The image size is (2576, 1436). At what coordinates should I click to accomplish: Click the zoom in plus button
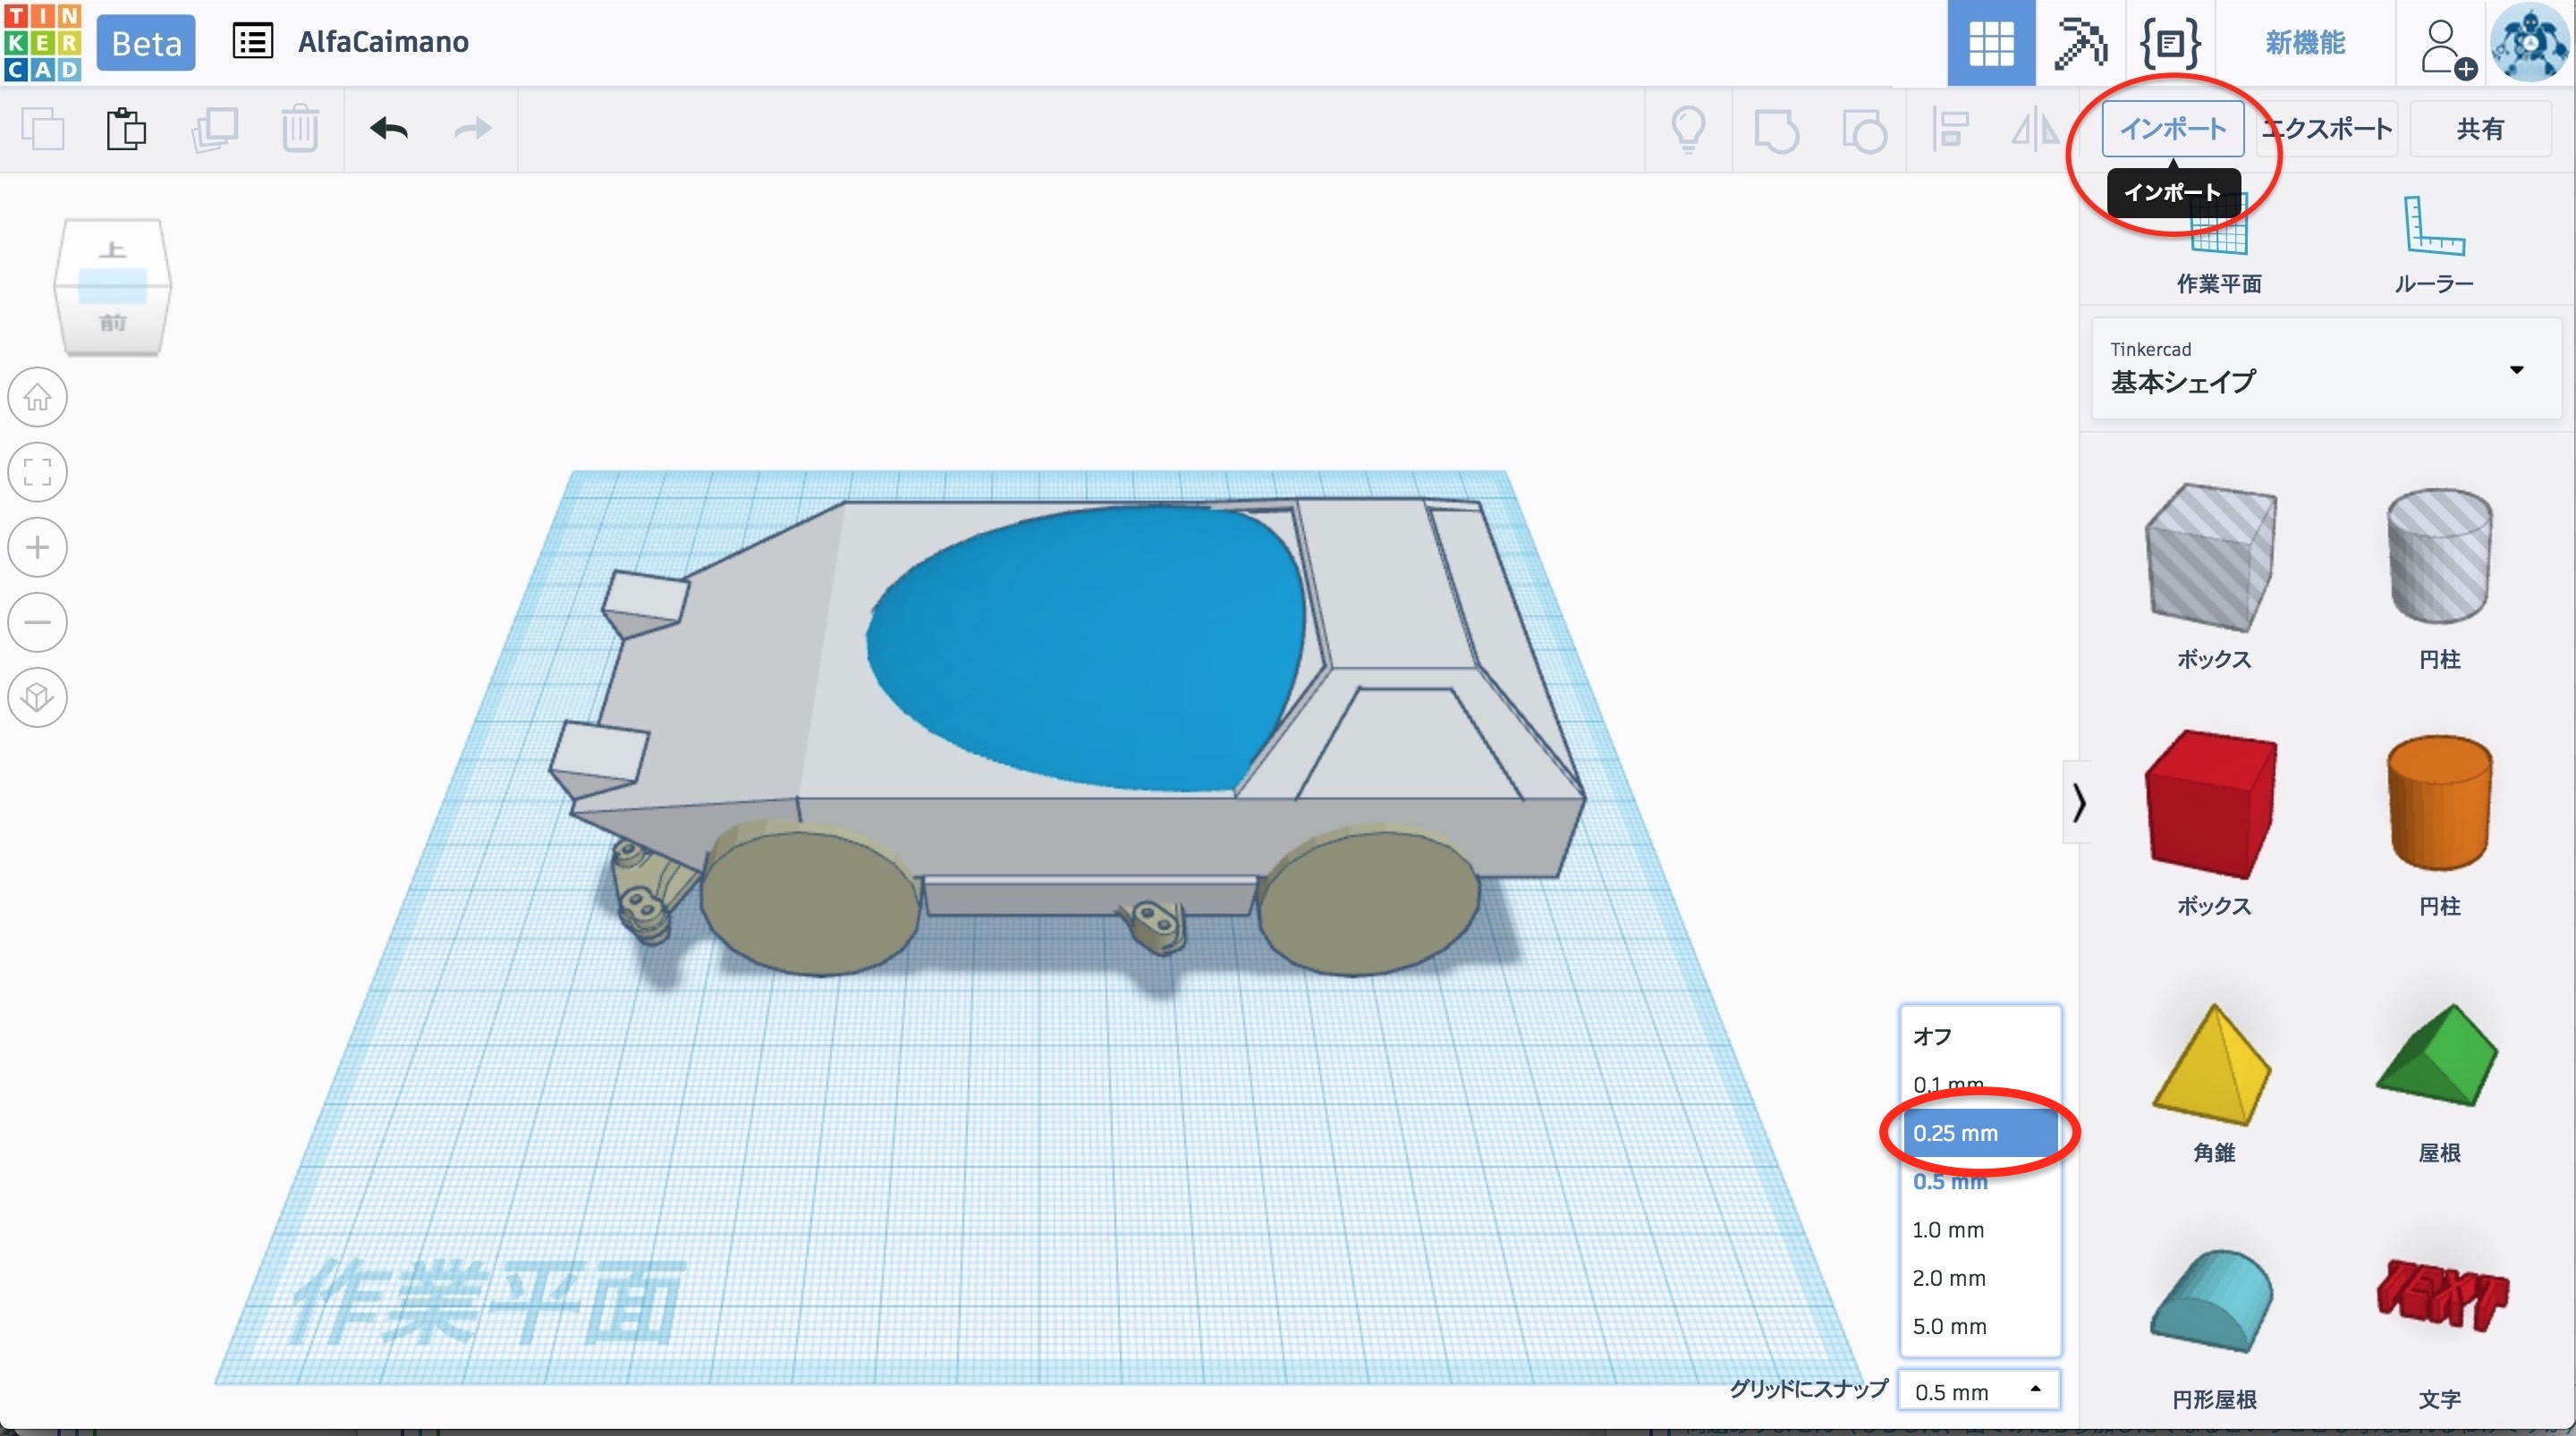coord(38,547)
